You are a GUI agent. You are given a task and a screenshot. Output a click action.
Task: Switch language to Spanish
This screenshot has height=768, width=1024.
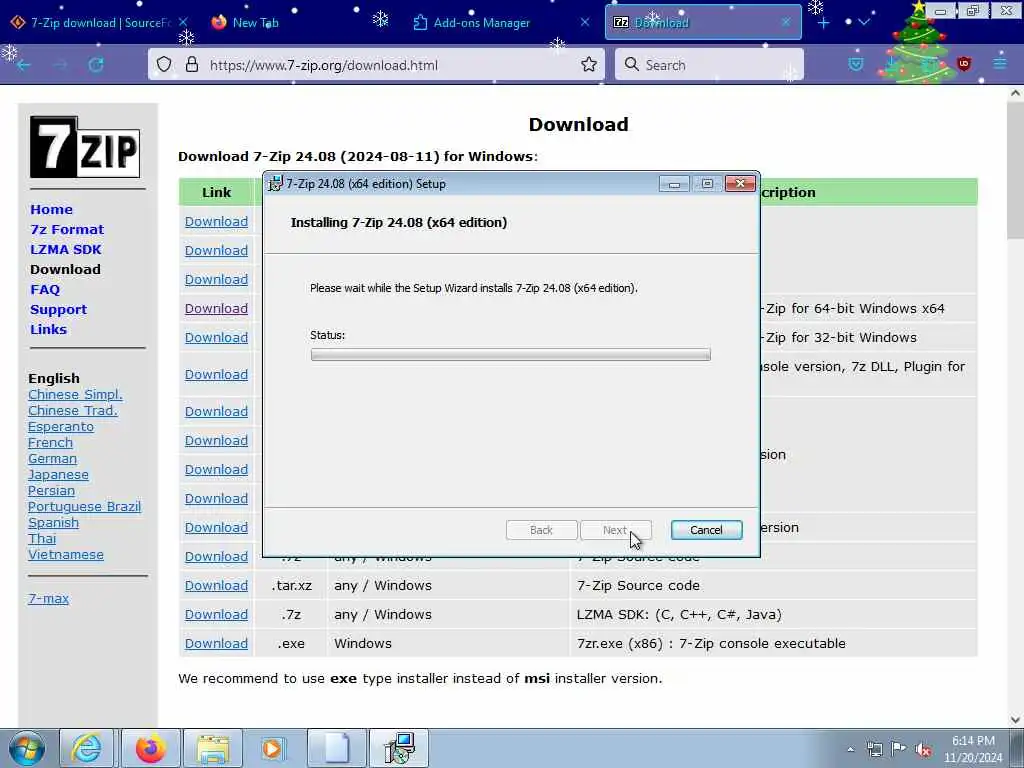(54, 522)
